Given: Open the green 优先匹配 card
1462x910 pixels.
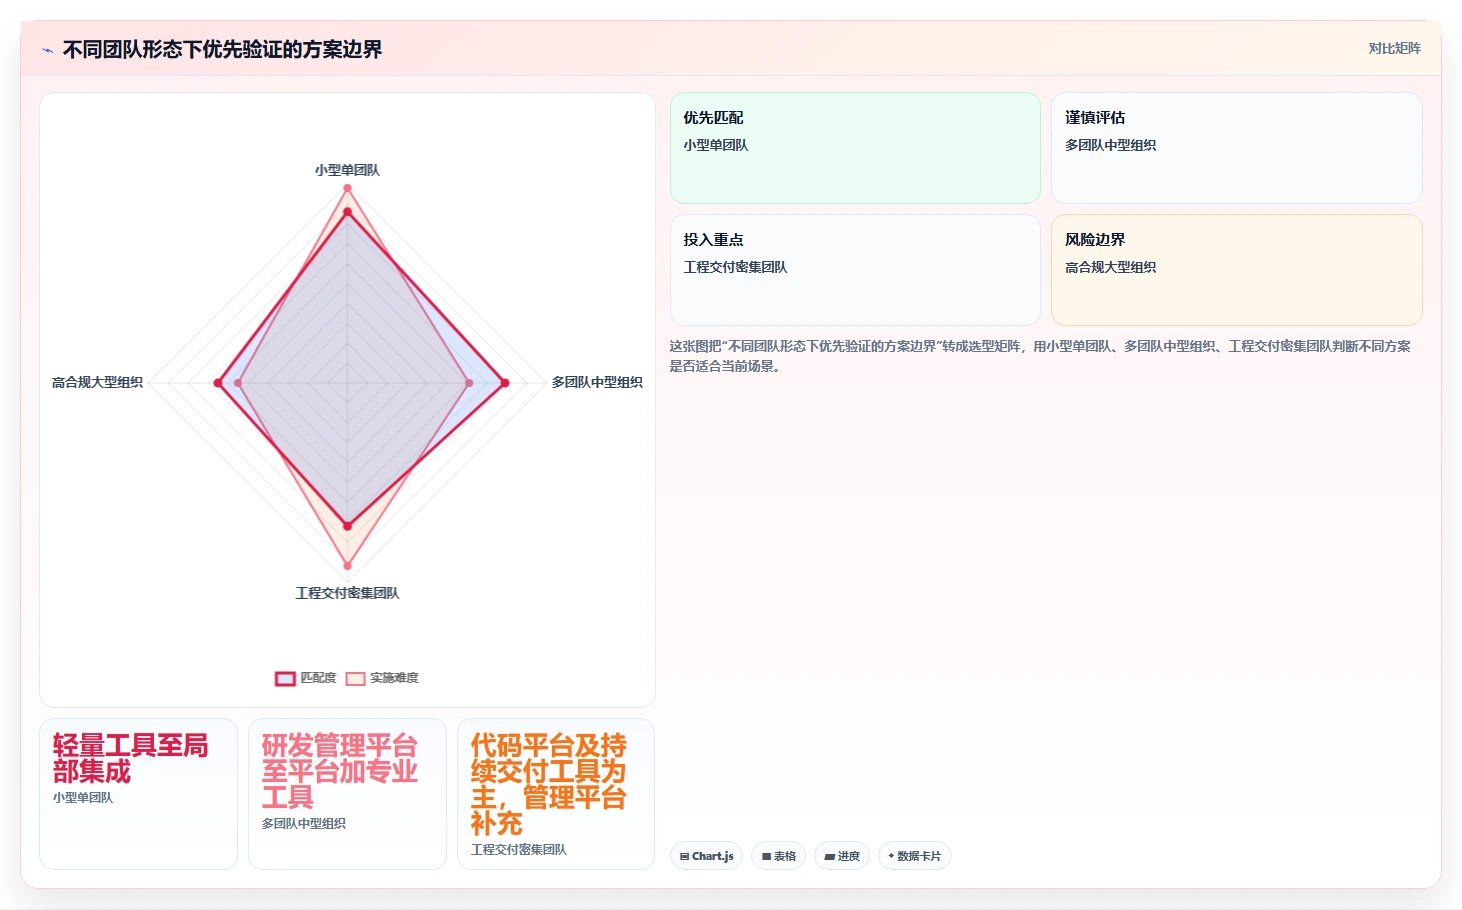Looking at the screenshot, I should pyautogui.click(x=855, y=148).
